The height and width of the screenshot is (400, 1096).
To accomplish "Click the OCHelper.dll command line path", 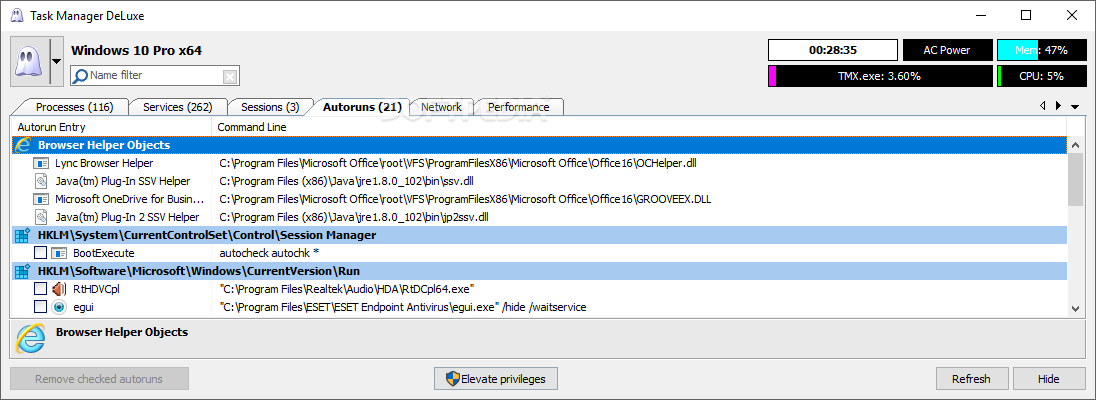I will 458,164.
